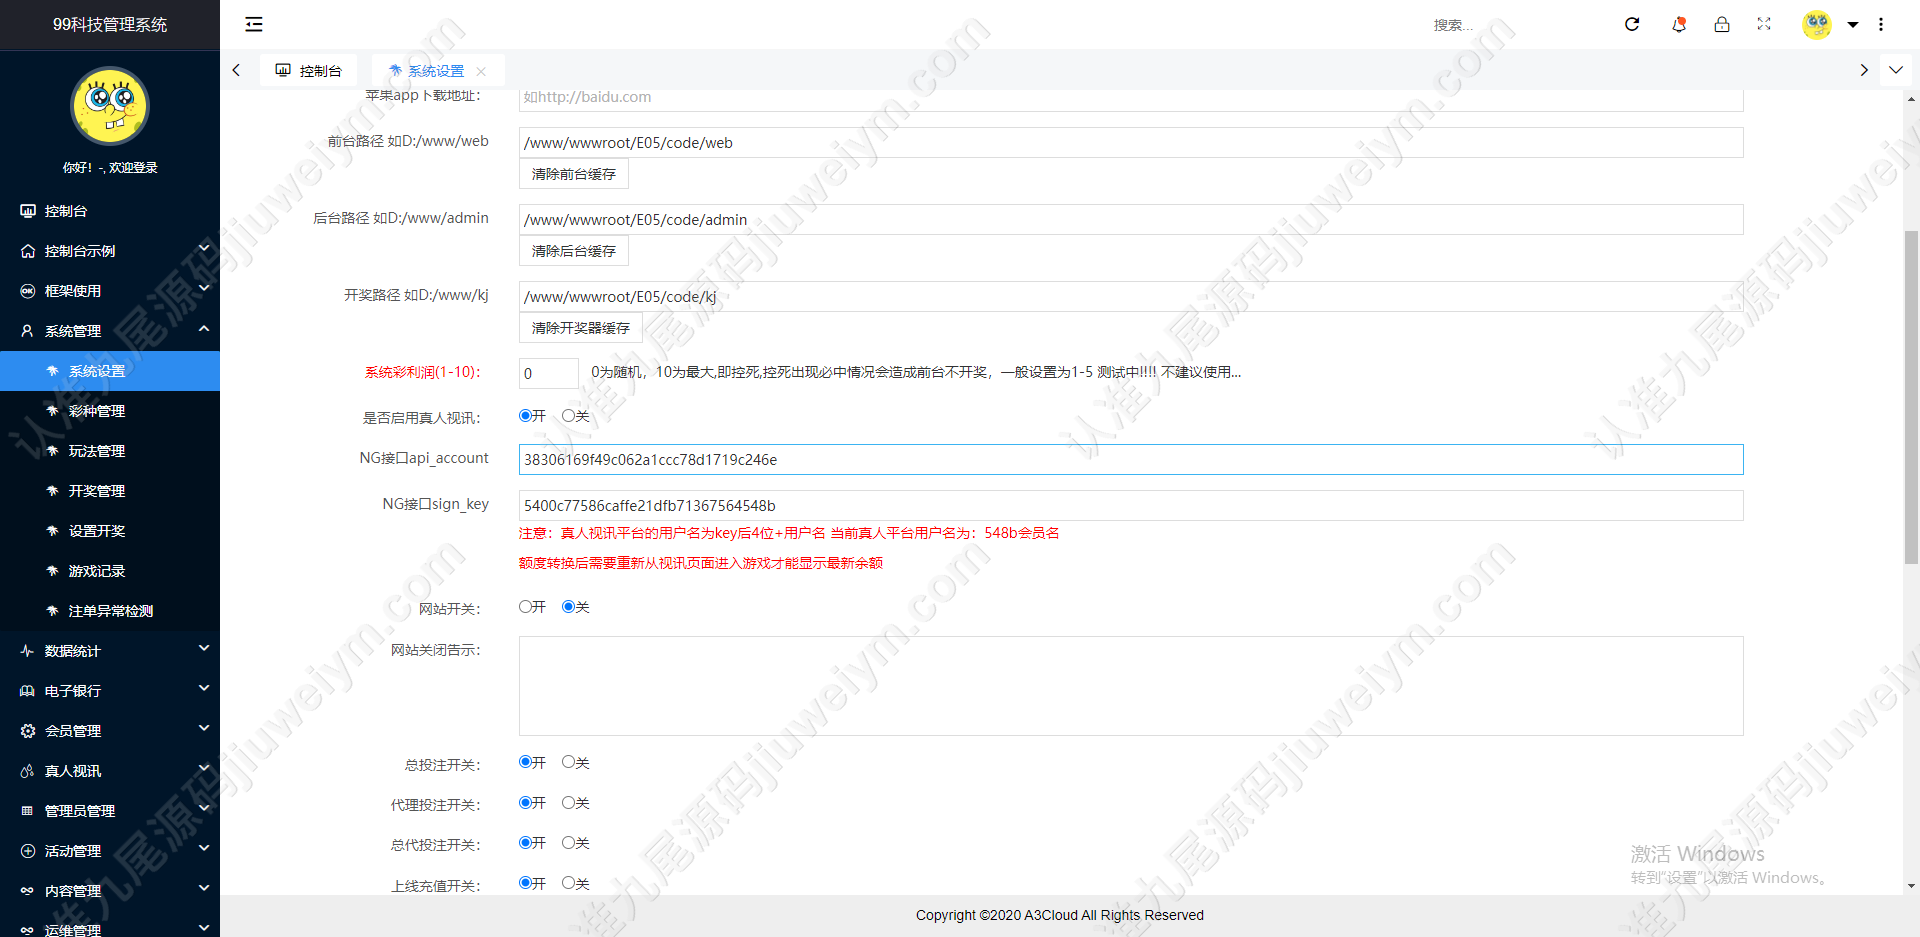Set 代理投注开关 to 关
The width and height of the screenshot is (1920, 937).
[x=568, y=803]
